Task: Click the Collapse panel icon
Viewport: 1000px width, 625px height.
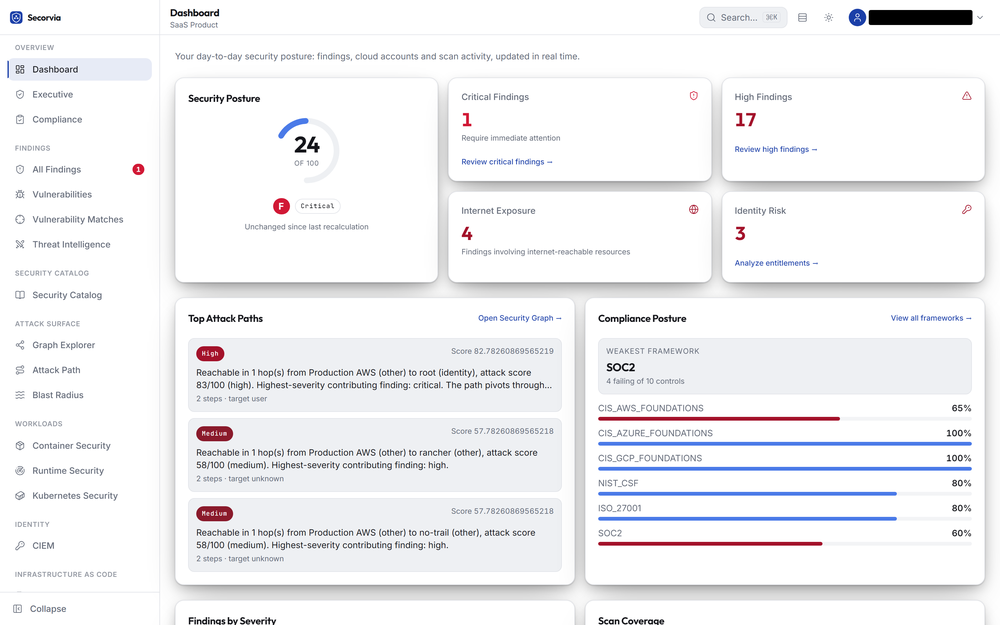Action: pos(18,609)
